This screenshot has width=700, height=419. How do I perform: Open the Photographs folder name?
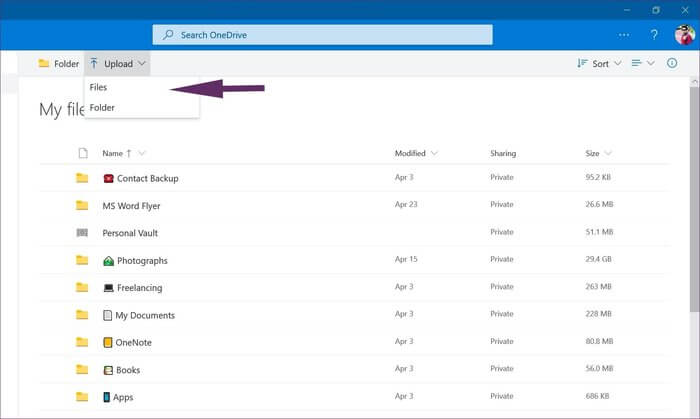tap(142, 261)
